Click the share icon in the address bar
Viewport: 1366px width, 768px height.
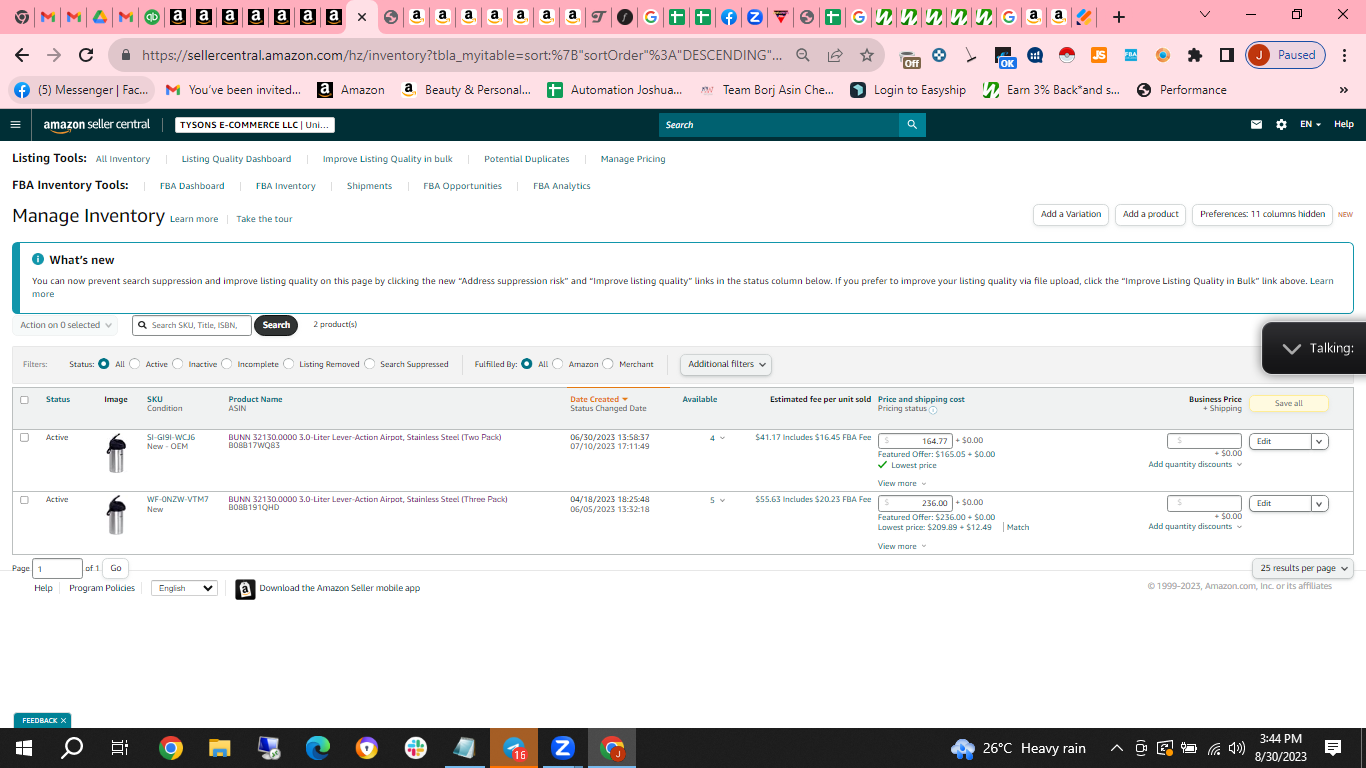tap(835, 55)
